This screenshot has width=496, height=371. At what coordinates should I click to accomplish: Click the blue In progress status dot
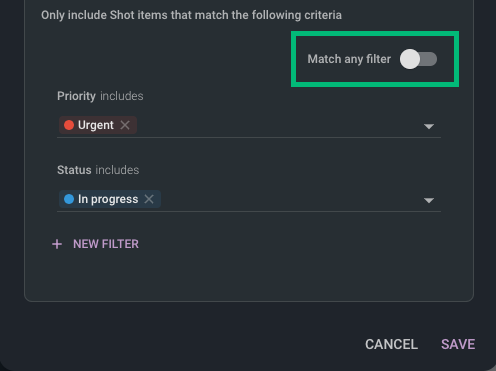(x=69, y=199)
